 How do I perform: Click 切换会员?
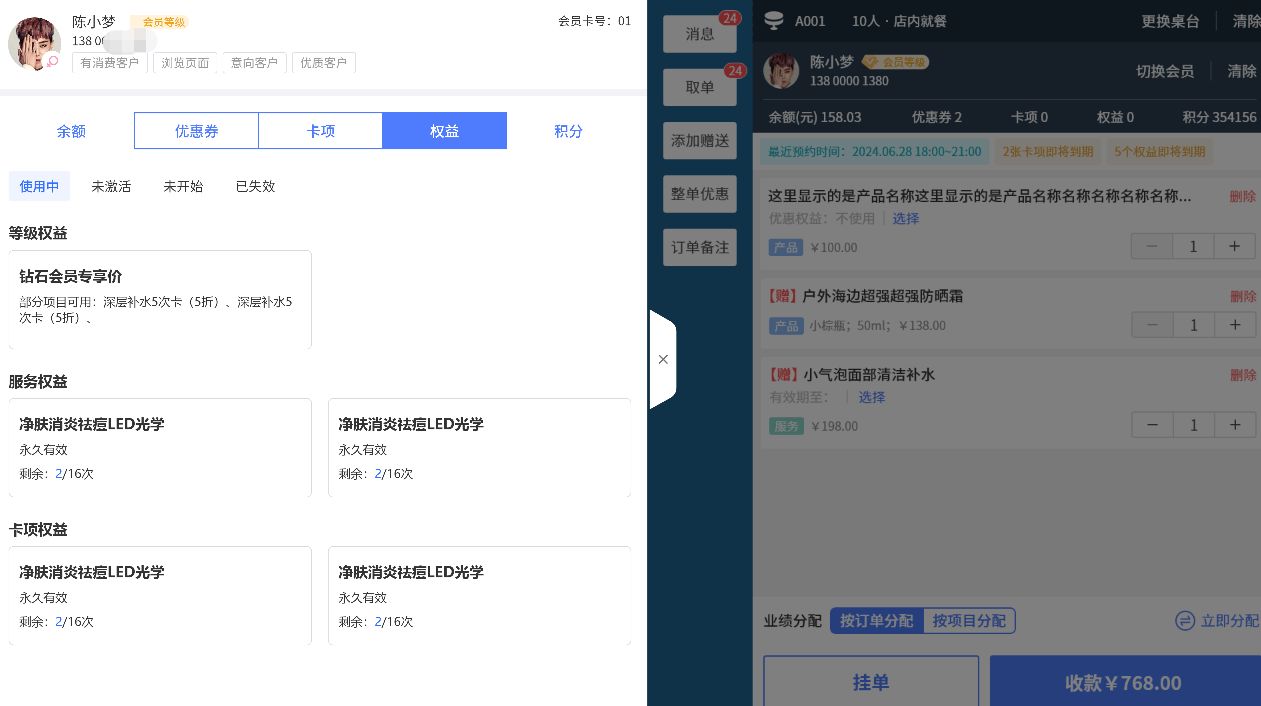pyautogui.click(x=1165, y=71)
